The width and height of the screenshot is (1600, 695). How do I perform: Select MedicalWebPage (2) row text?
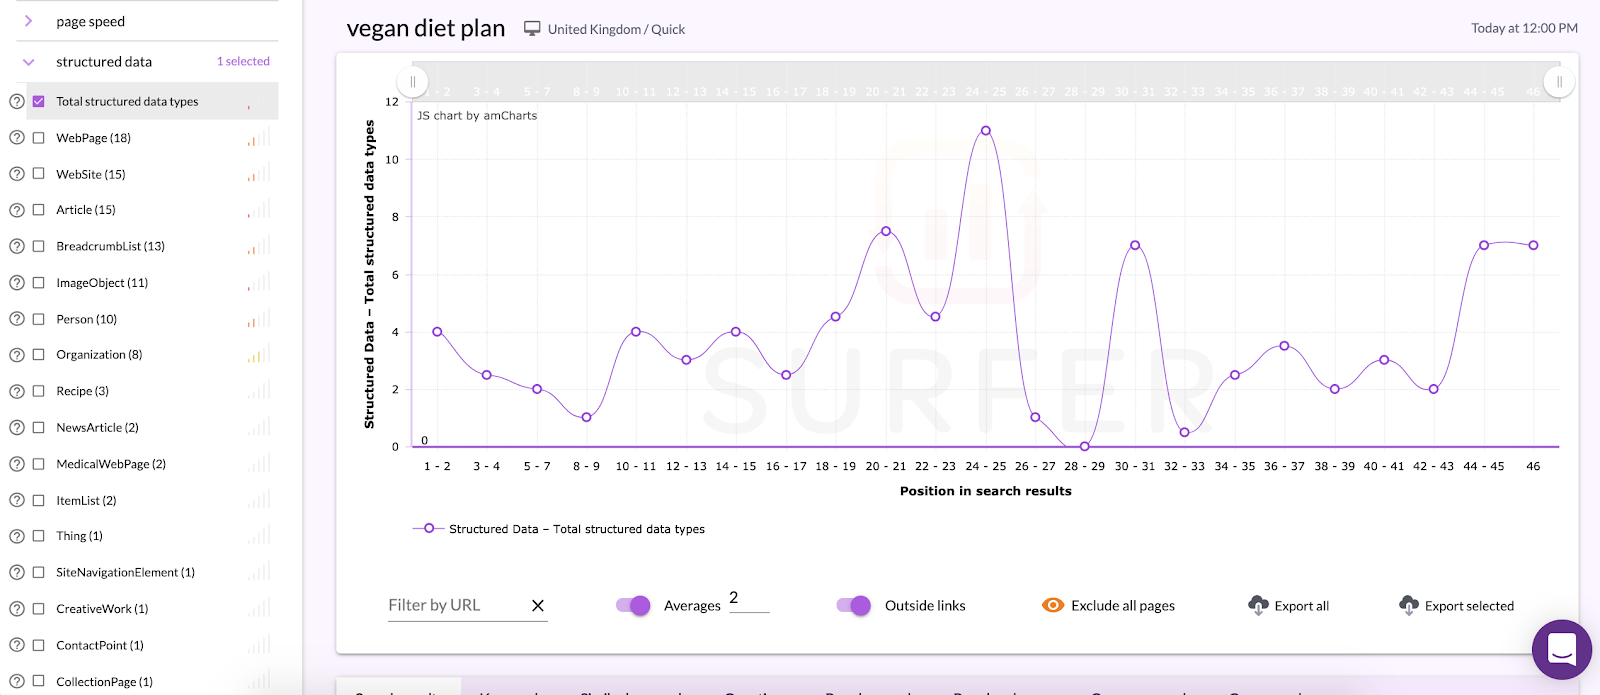click(x=111, y=464)
